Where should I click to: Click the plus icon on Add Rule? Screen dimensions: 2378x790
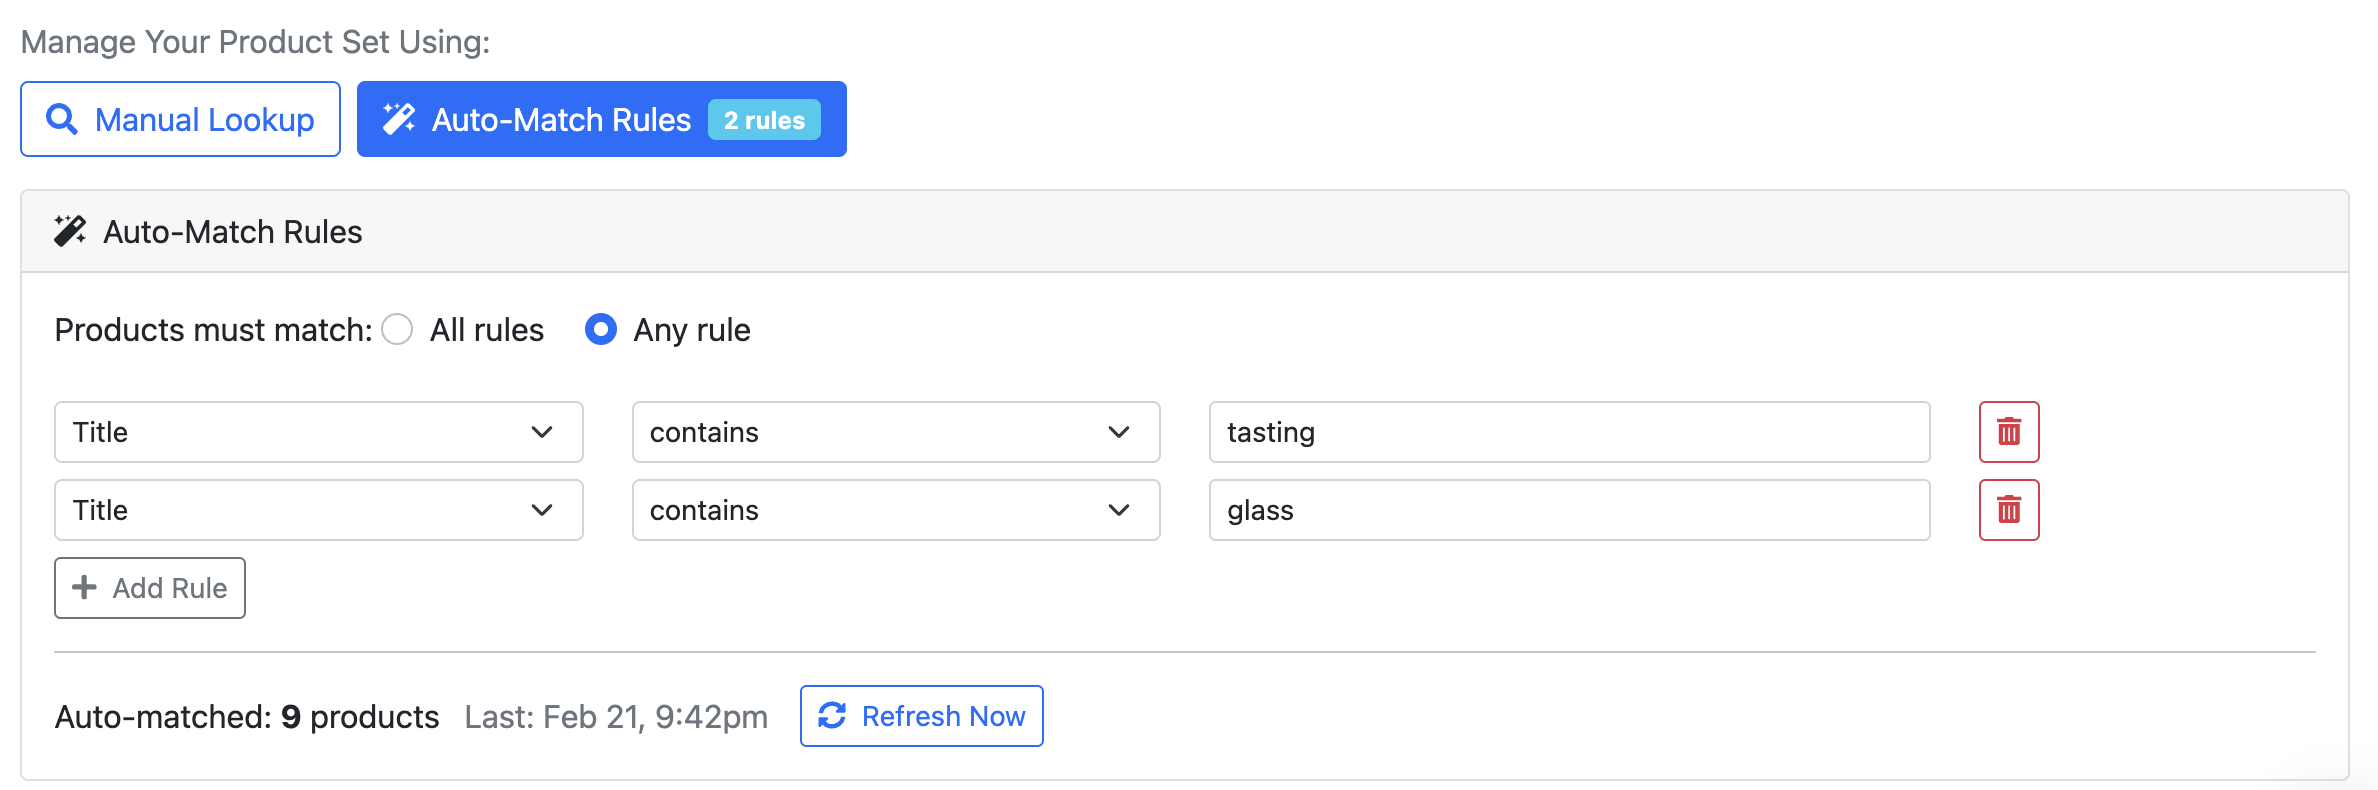coord(85,588)
